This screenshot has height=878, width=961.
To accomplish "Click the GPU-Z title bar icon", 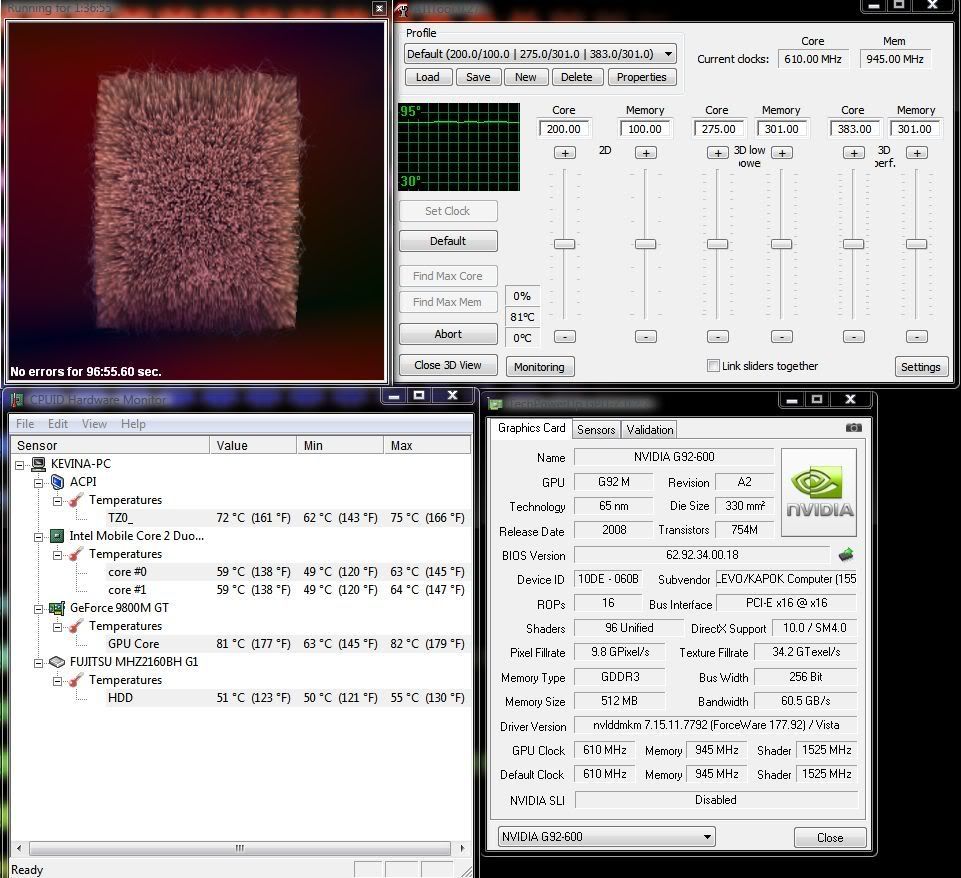I will [495, 404].
